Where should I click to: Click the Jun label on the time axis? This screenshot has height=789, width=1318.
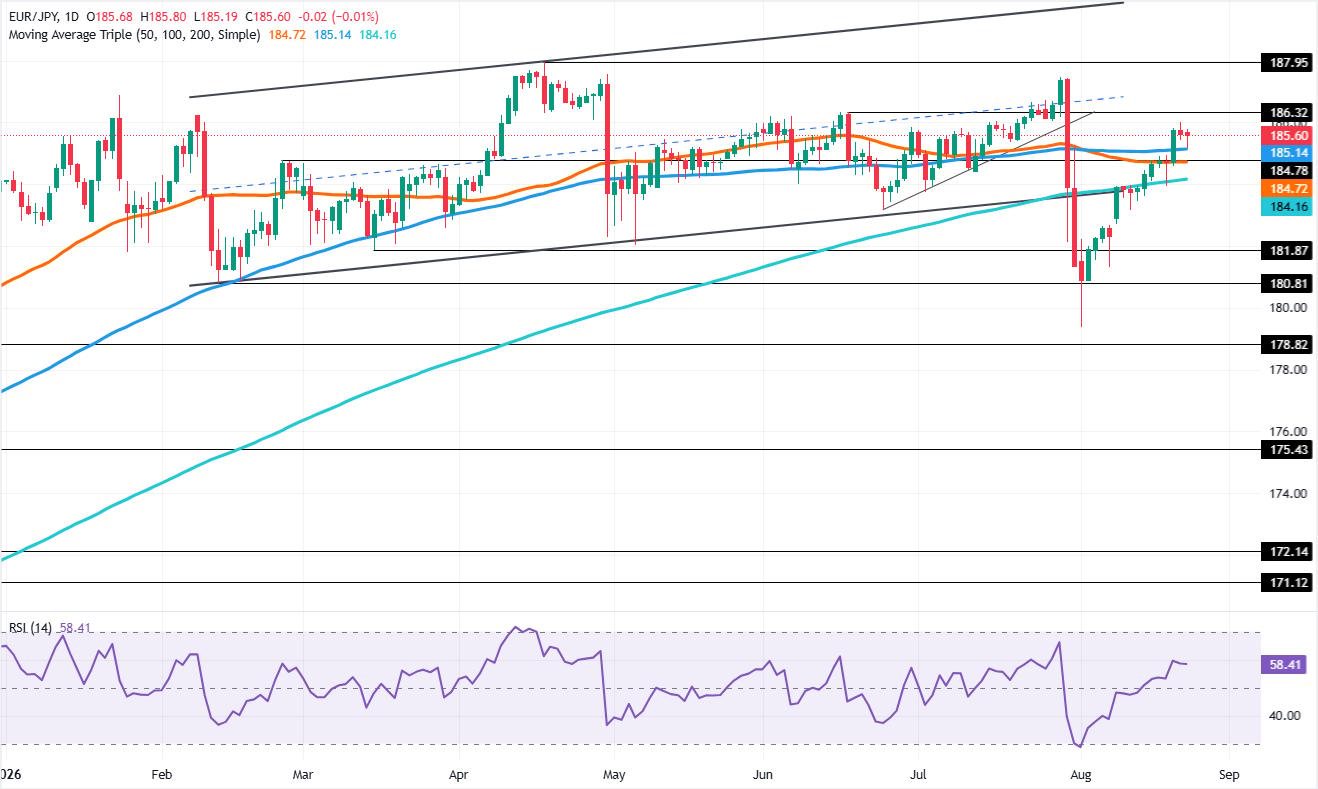pyautogui.click(x=763, y=775)
